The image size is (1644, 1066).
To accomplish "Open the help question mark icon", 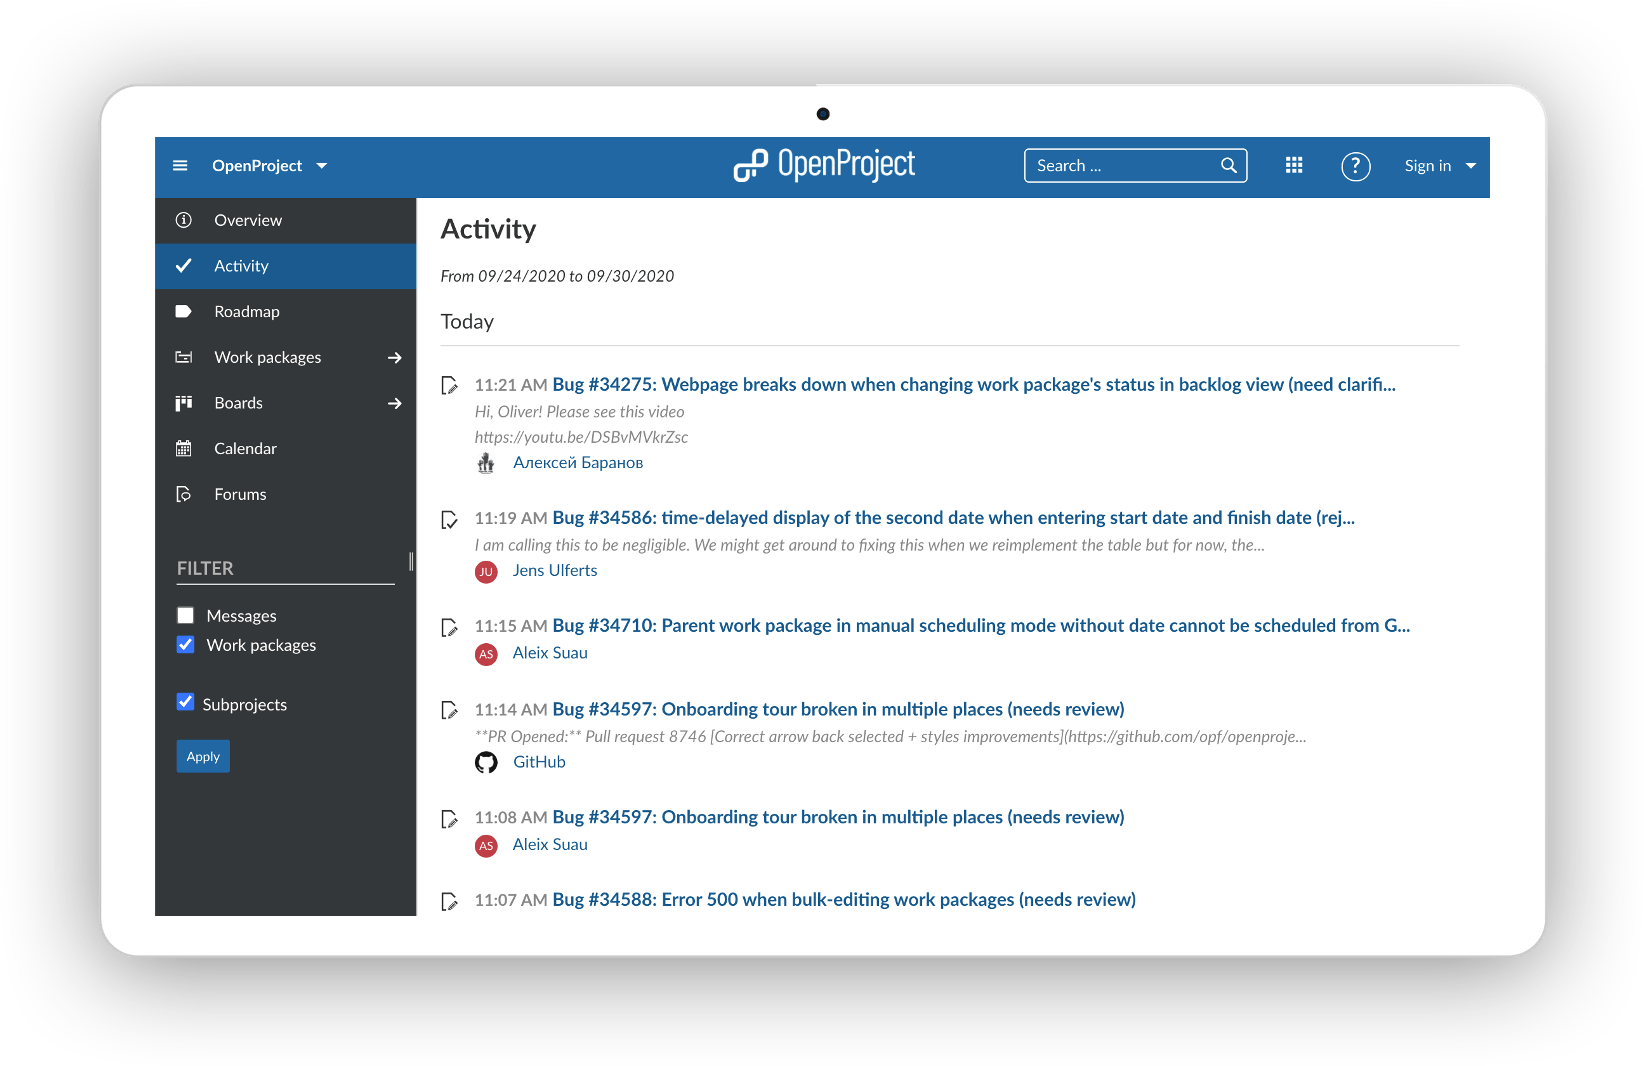I will coord(1355,166).
